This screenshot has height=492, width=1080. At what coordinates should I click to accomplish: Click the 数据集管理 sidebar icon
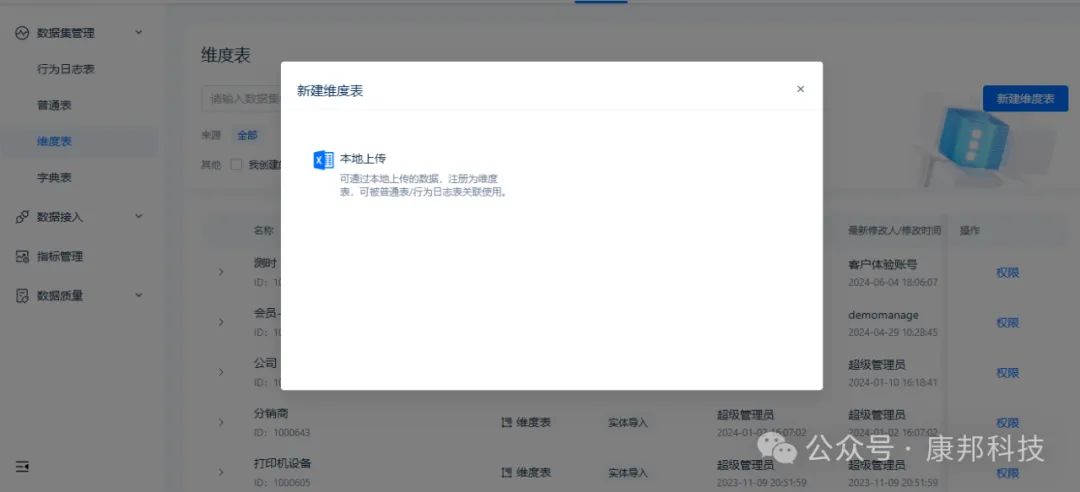22,33
